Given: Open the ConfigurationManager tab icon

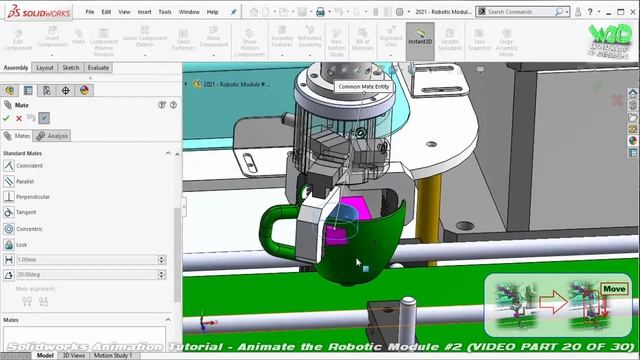Looking at the screenshot, I should click(47, 90).
